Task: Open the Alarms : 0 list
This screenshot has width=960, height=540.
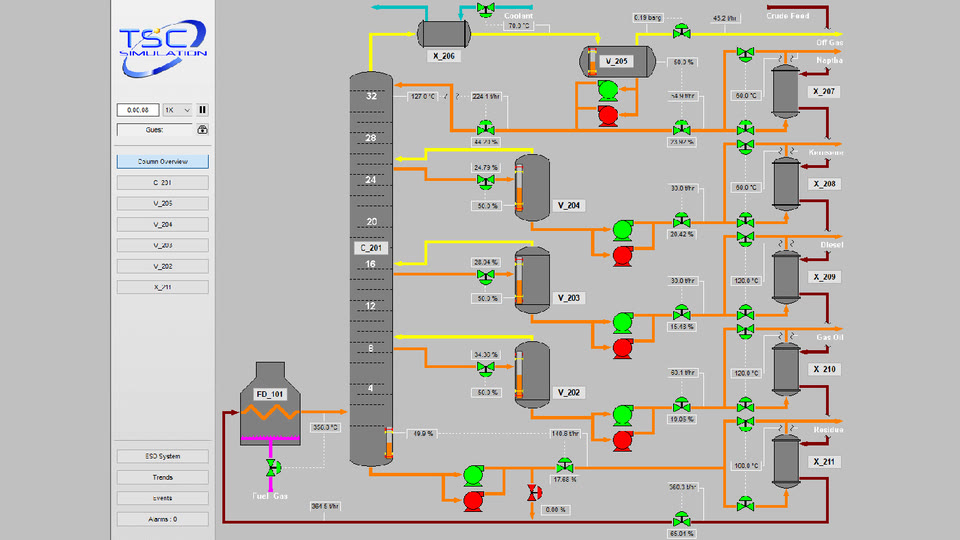Action: coord(163,519)
